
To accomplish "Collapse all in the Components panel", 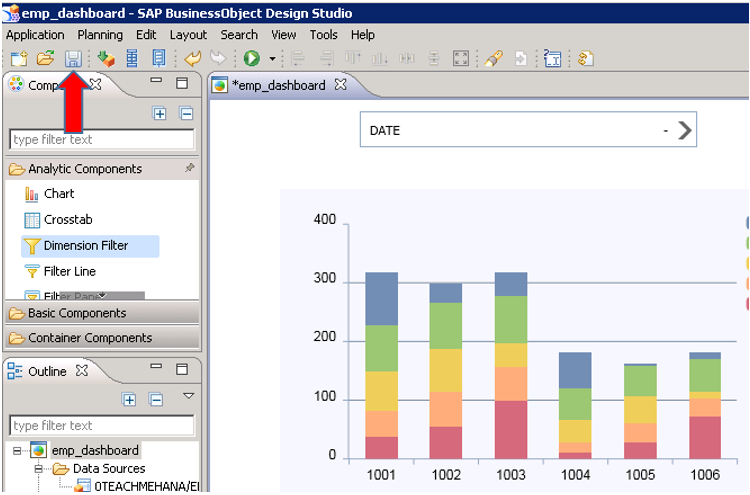I will click(x=186, y=113).
